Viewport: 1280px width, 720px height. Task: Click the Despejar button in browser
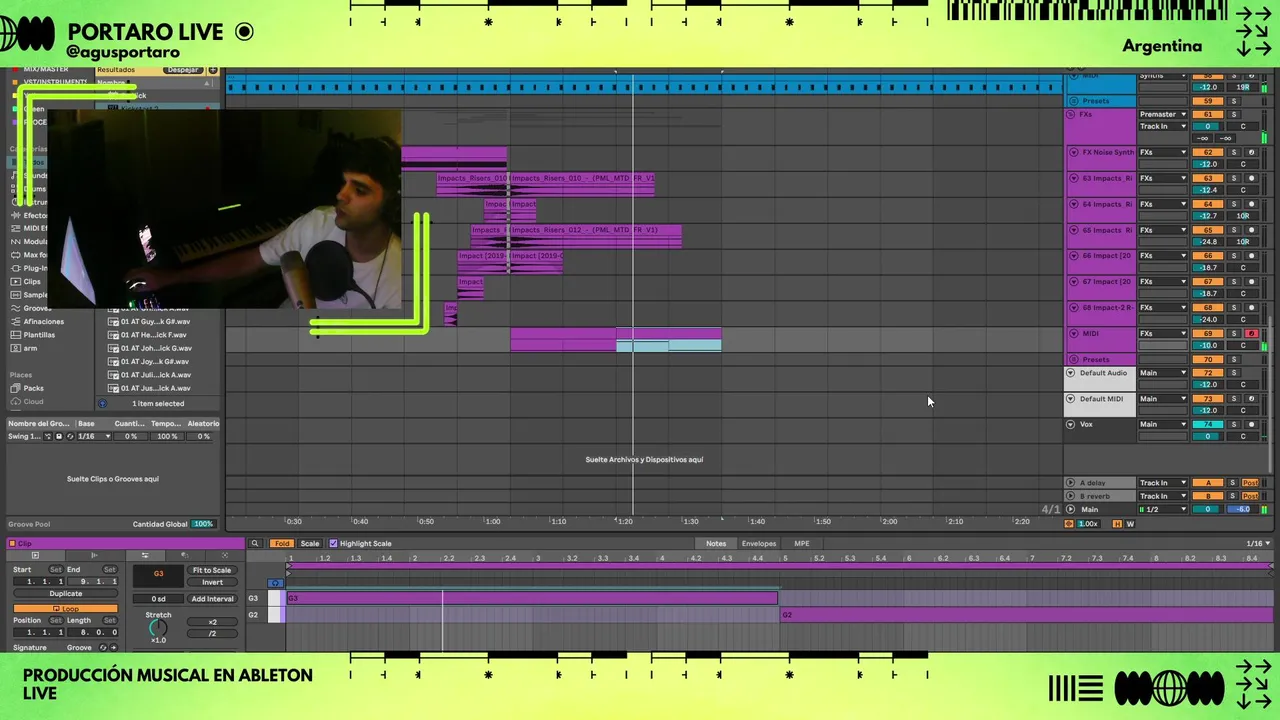pyautogui.click(x=183, y=70)
